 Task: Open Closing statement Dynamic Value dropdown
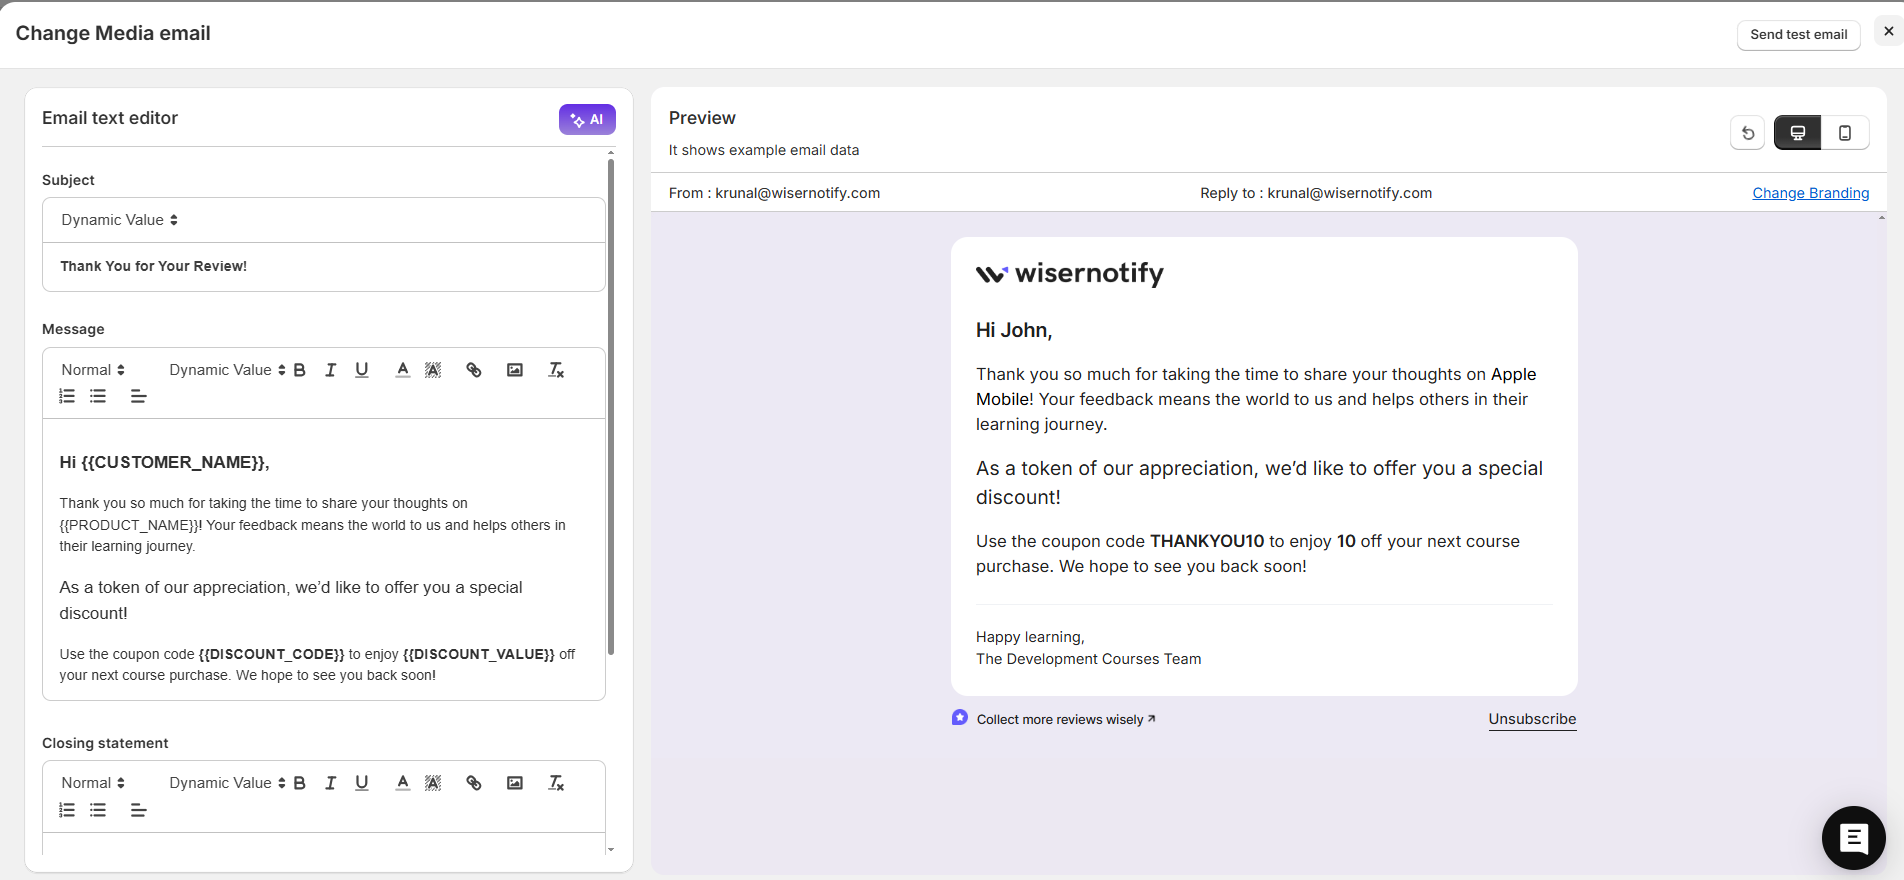tap(227, 783)
